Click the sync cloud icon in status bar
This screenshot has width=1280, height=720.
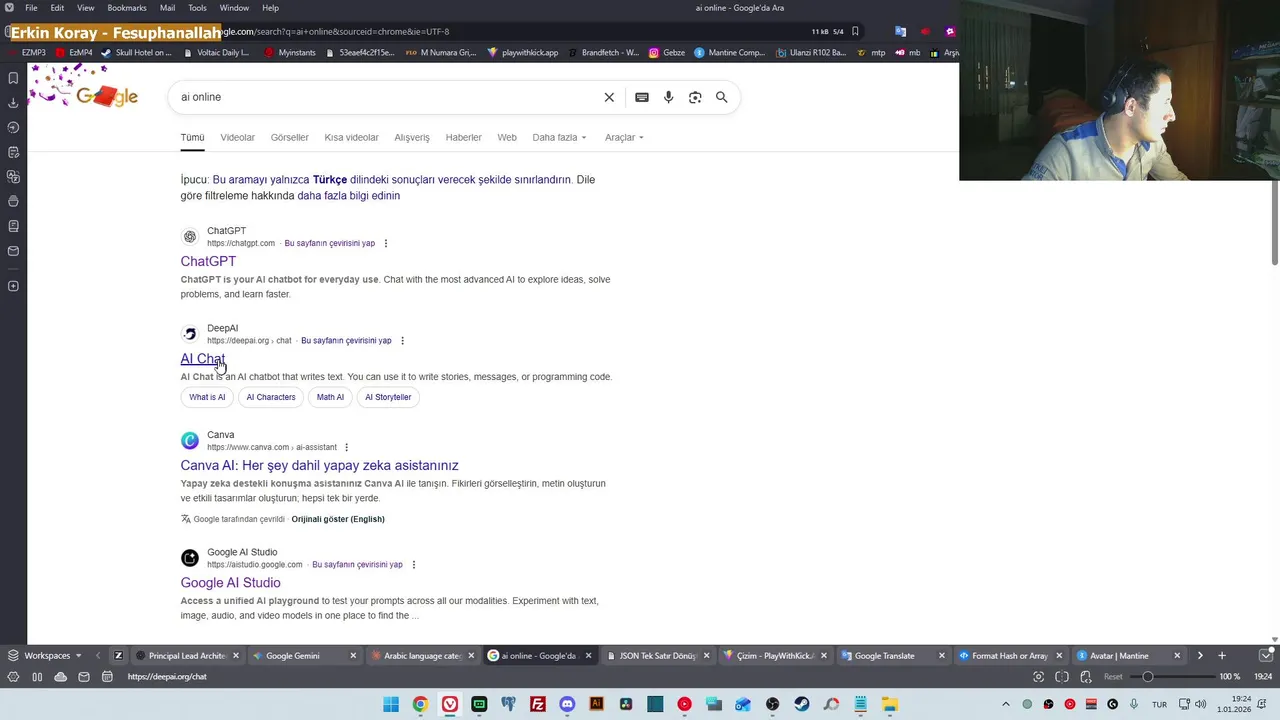coord(61,677)
